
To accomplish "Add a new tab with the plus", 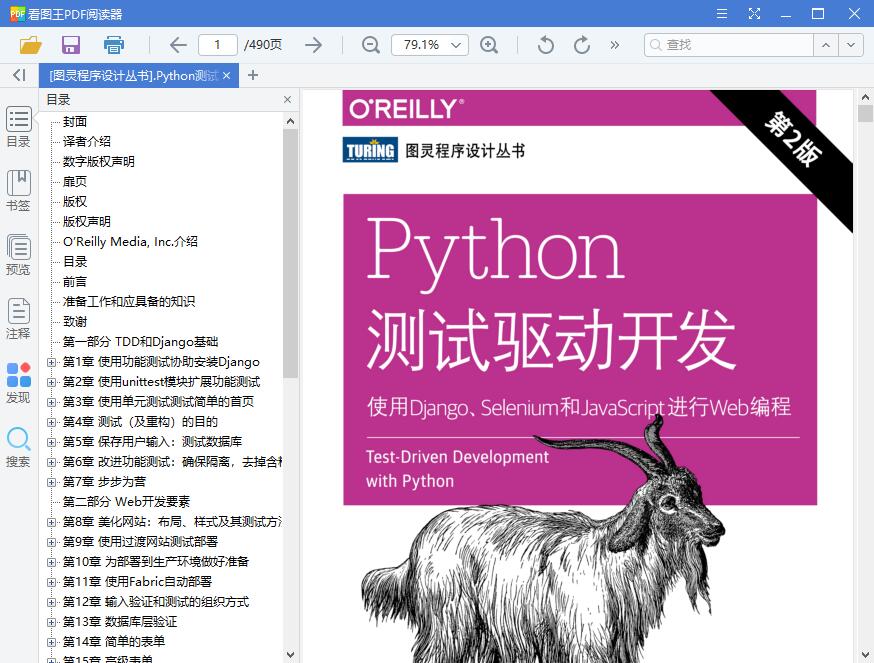I will tap(253, 75).
